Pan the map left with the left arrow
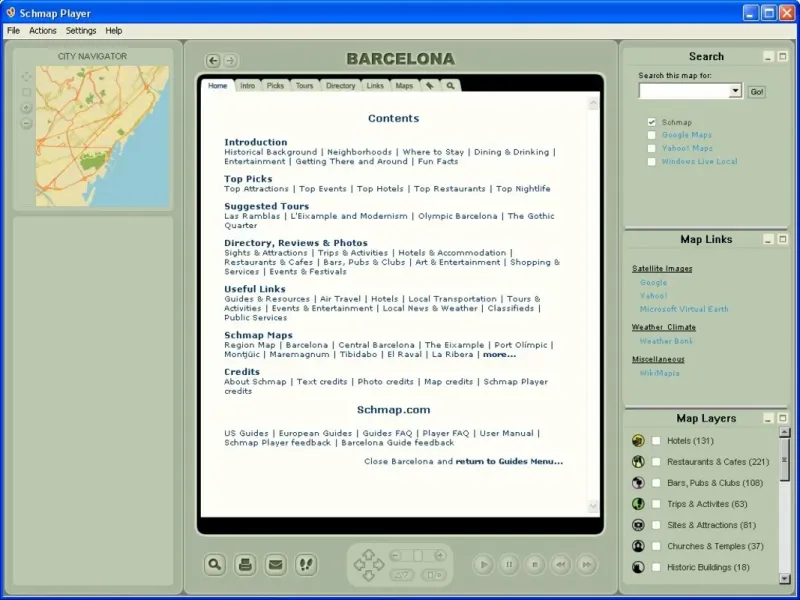 pyautogui.click(x=359, y=564)
